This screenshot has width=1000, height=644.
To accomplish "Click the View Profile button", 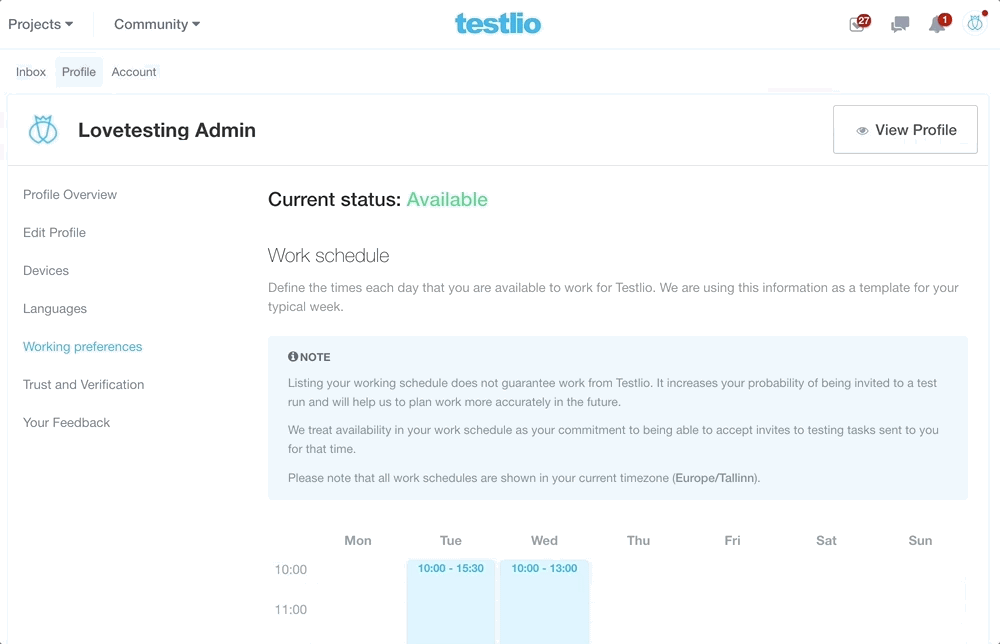I will click(x=905, y=129).
